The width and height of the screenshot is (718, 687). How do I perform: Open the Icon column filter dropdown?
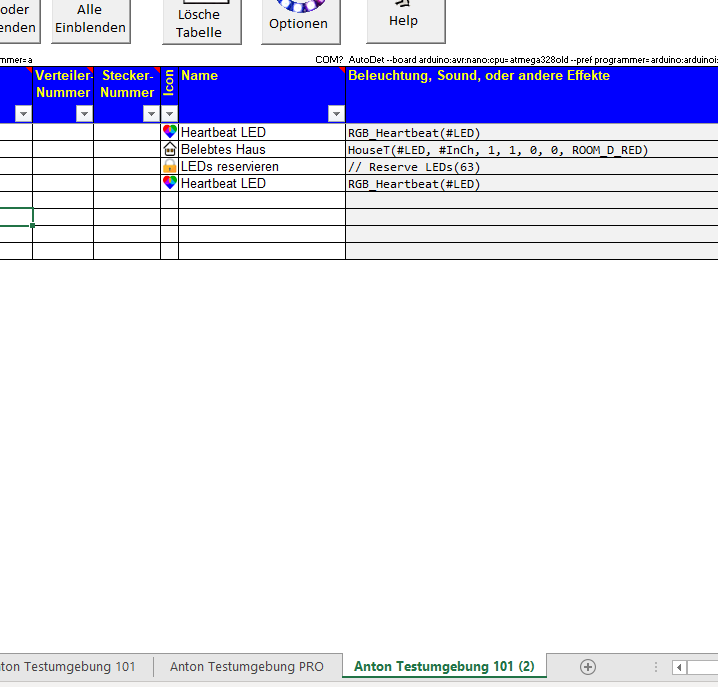point(169,114)
